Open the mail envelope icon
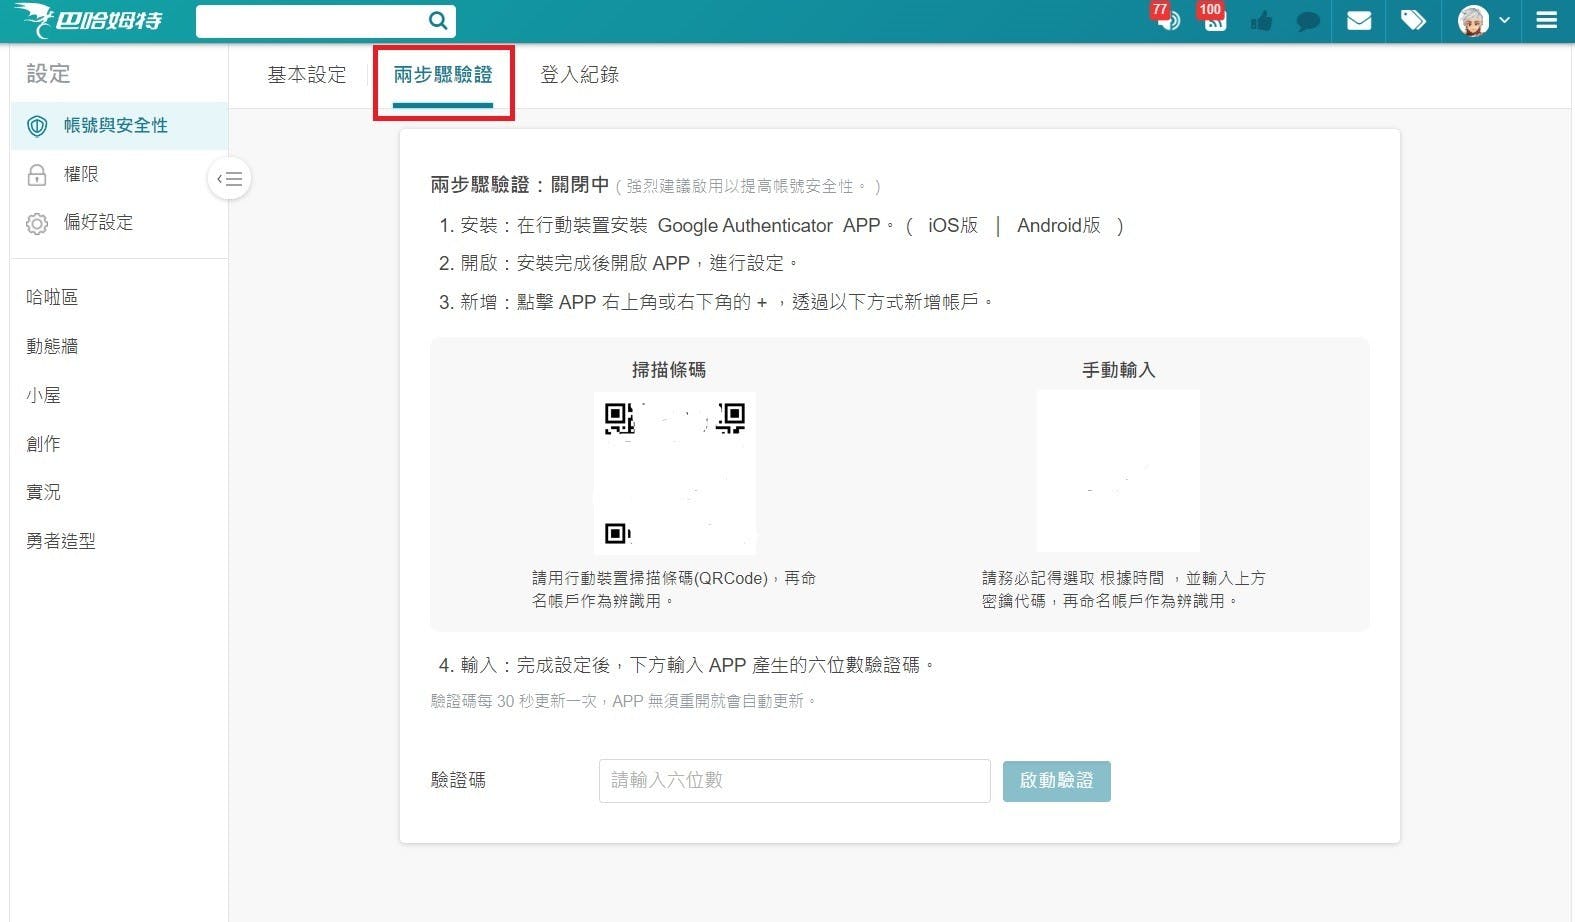1575x922 pixels. tap(1359, 20)
